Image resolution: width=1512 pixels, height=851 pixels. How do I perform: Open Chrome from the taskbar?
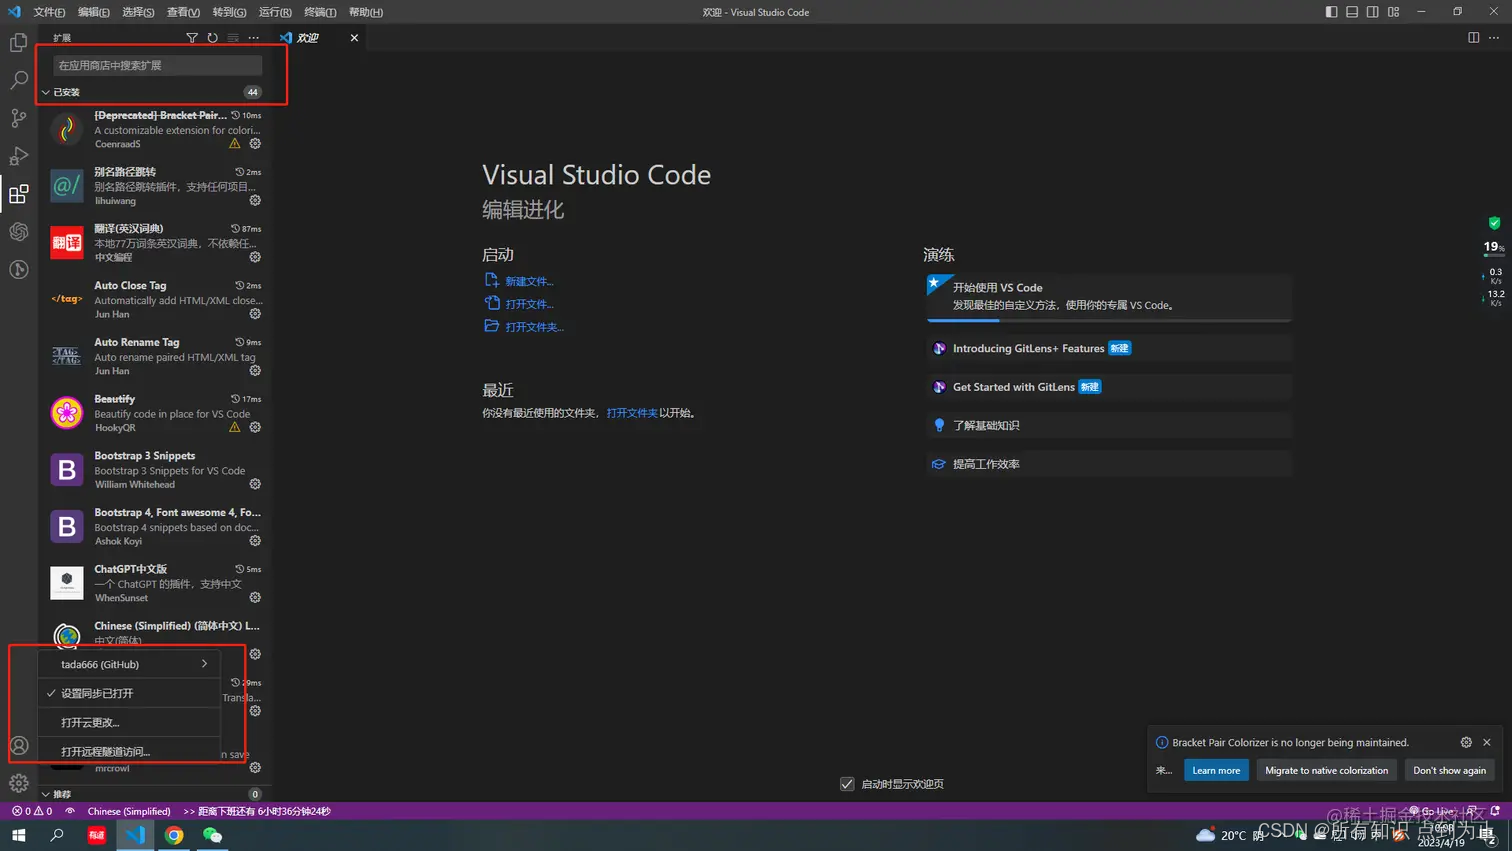click(174, 835)
